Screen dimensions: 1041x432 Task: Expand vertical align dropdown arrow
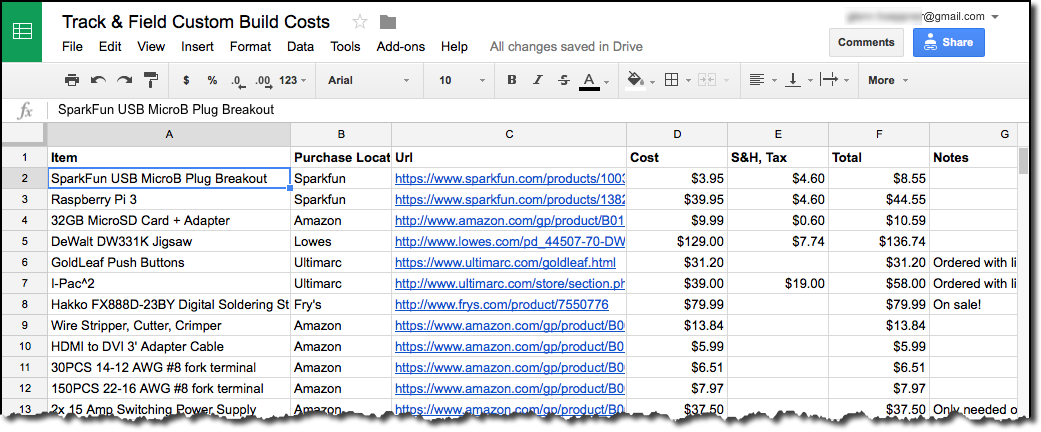(x=810, y=81)
